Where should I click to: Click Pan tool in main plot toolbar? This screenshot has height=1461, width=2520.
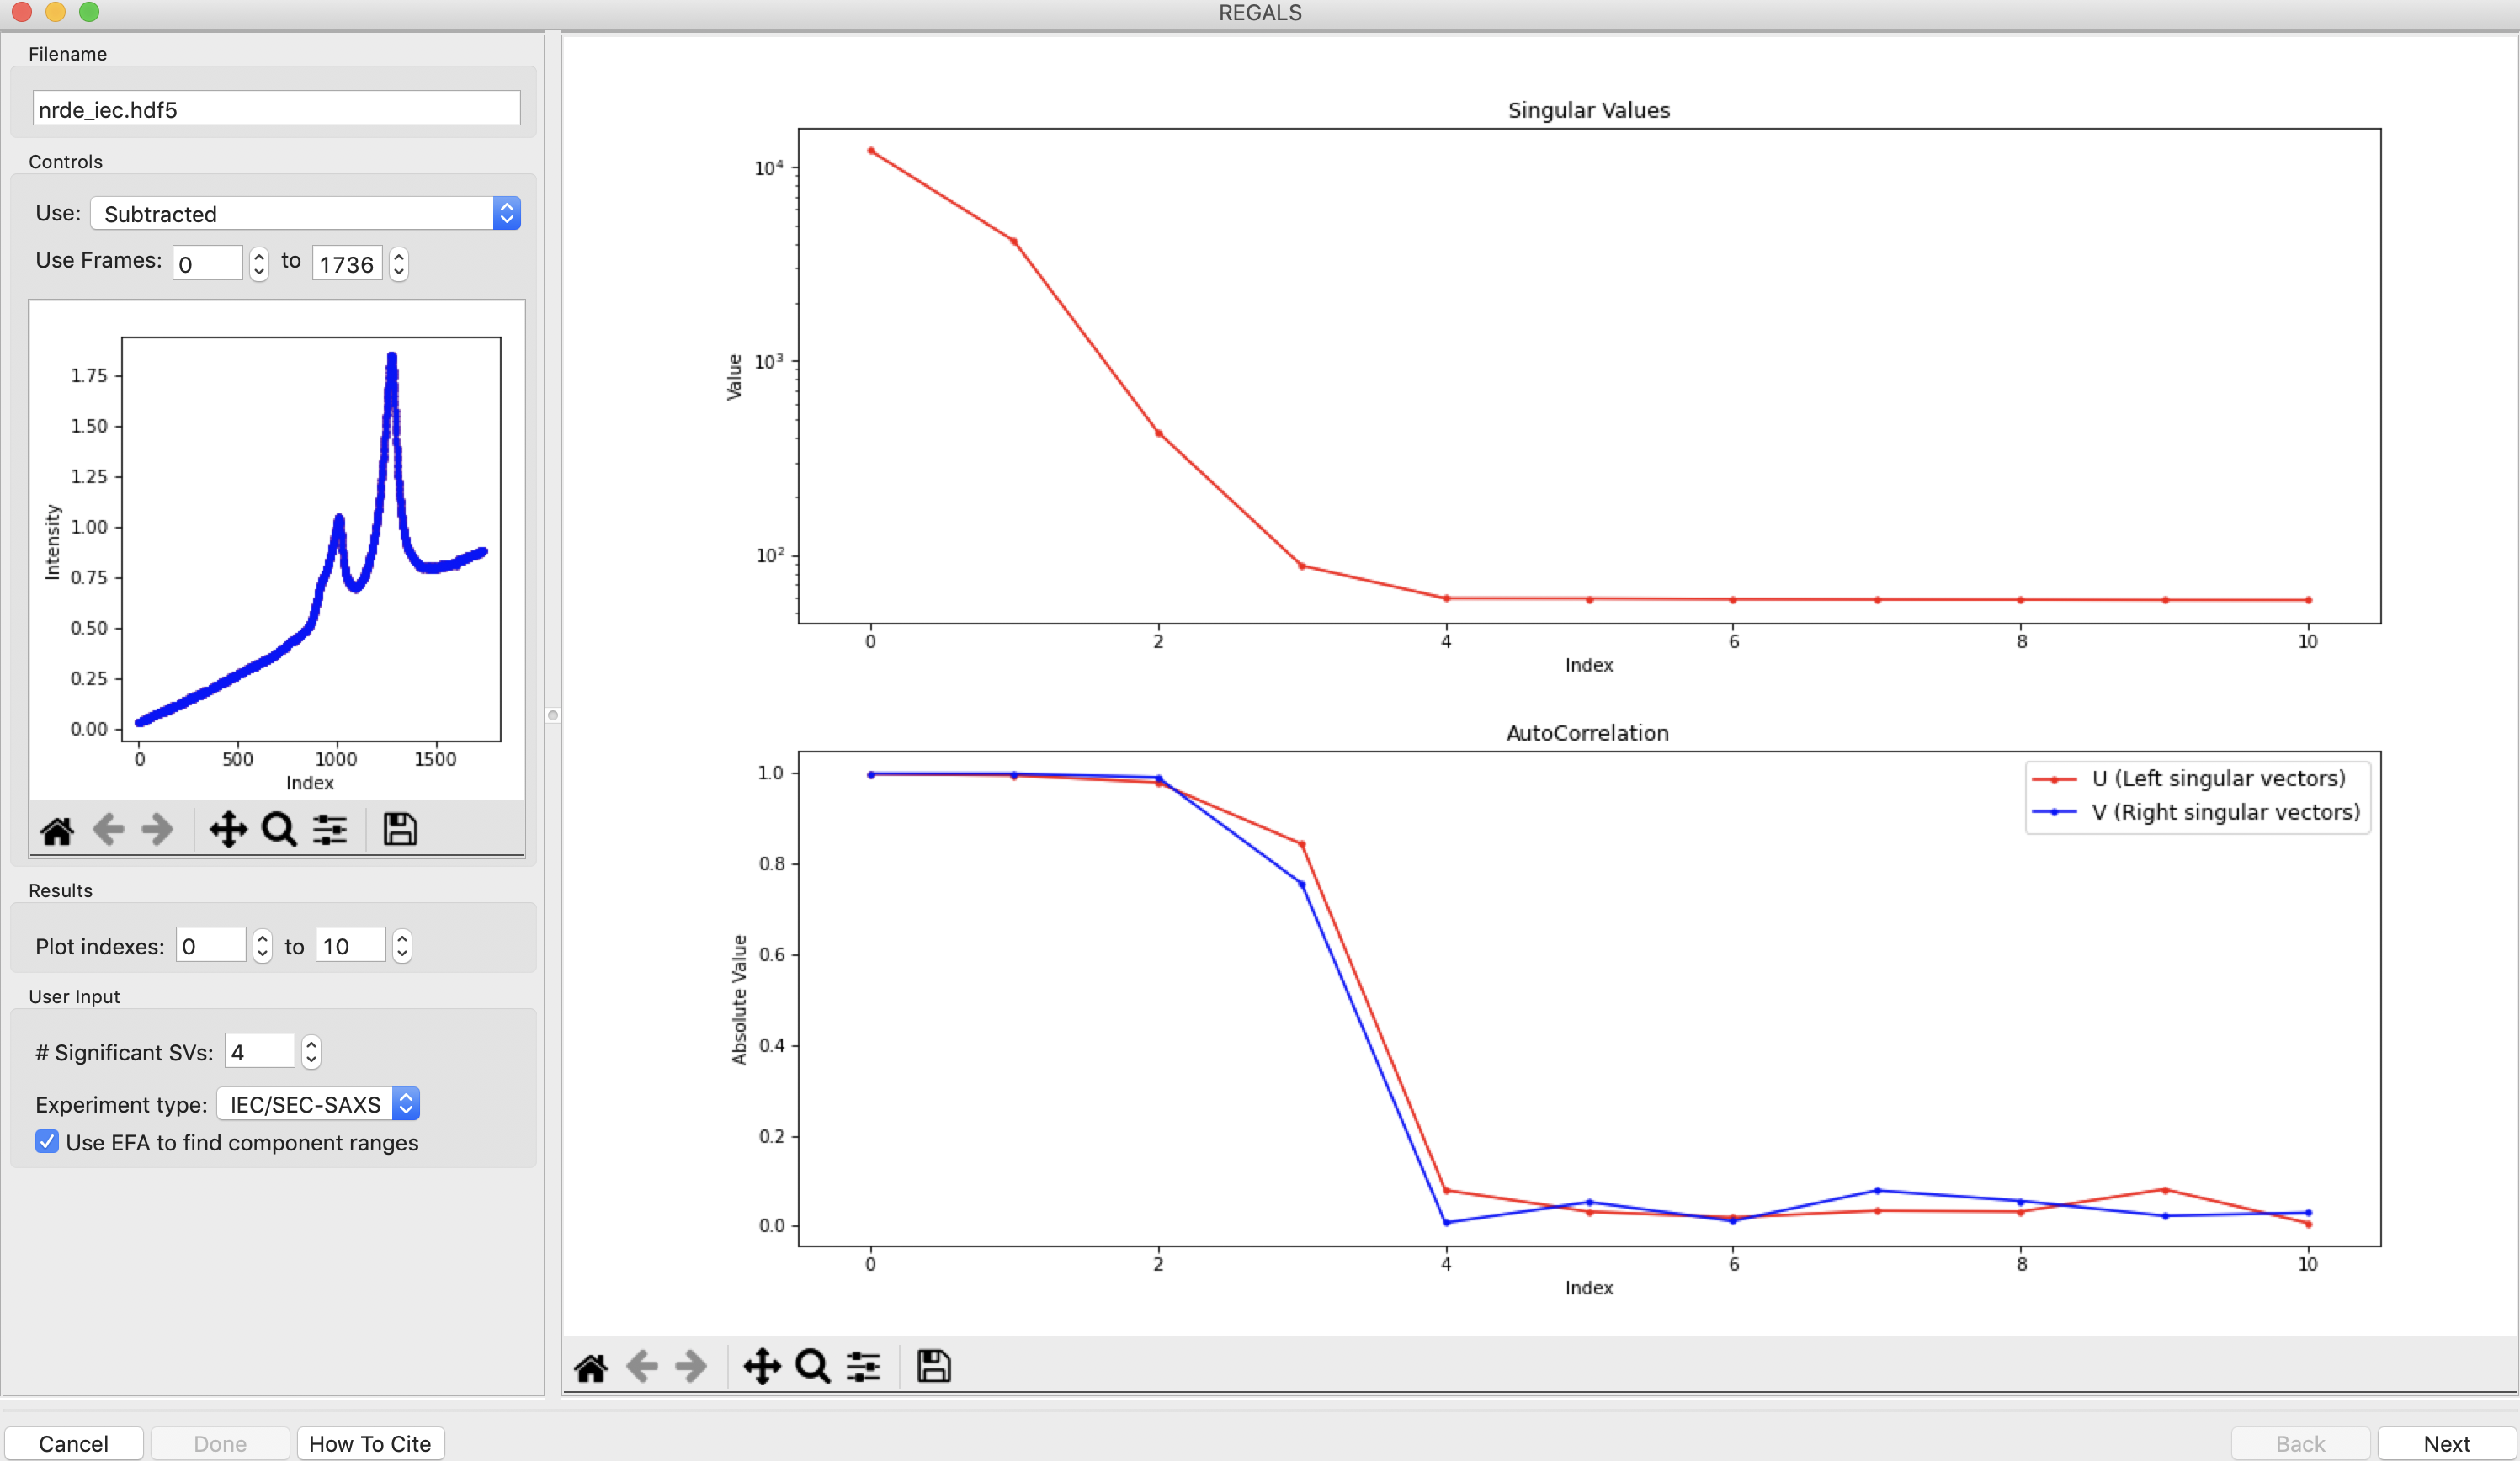[762, 1366]
